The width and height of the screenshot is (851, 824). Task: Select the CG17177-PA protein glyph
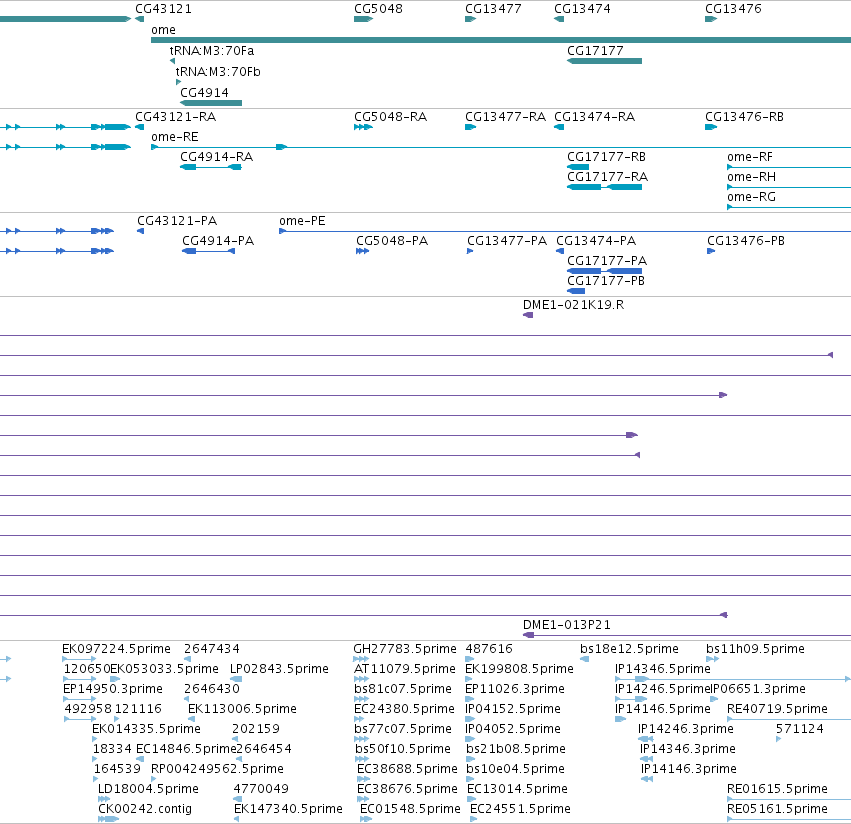(x=605, y=271)
